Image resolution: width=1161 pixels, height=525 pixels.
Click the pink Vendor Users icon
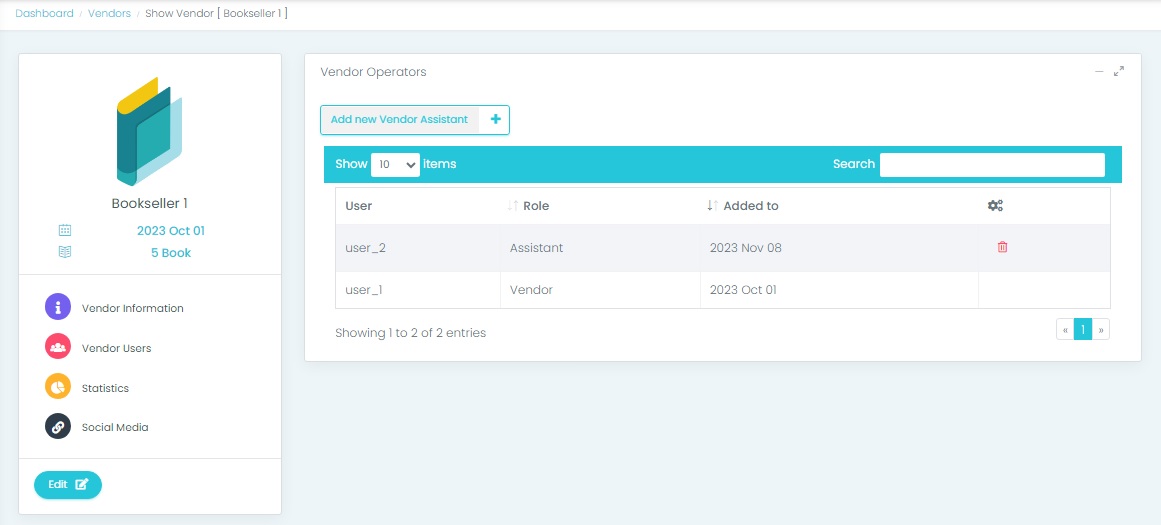pyautogui.click(x=58, y=347)
